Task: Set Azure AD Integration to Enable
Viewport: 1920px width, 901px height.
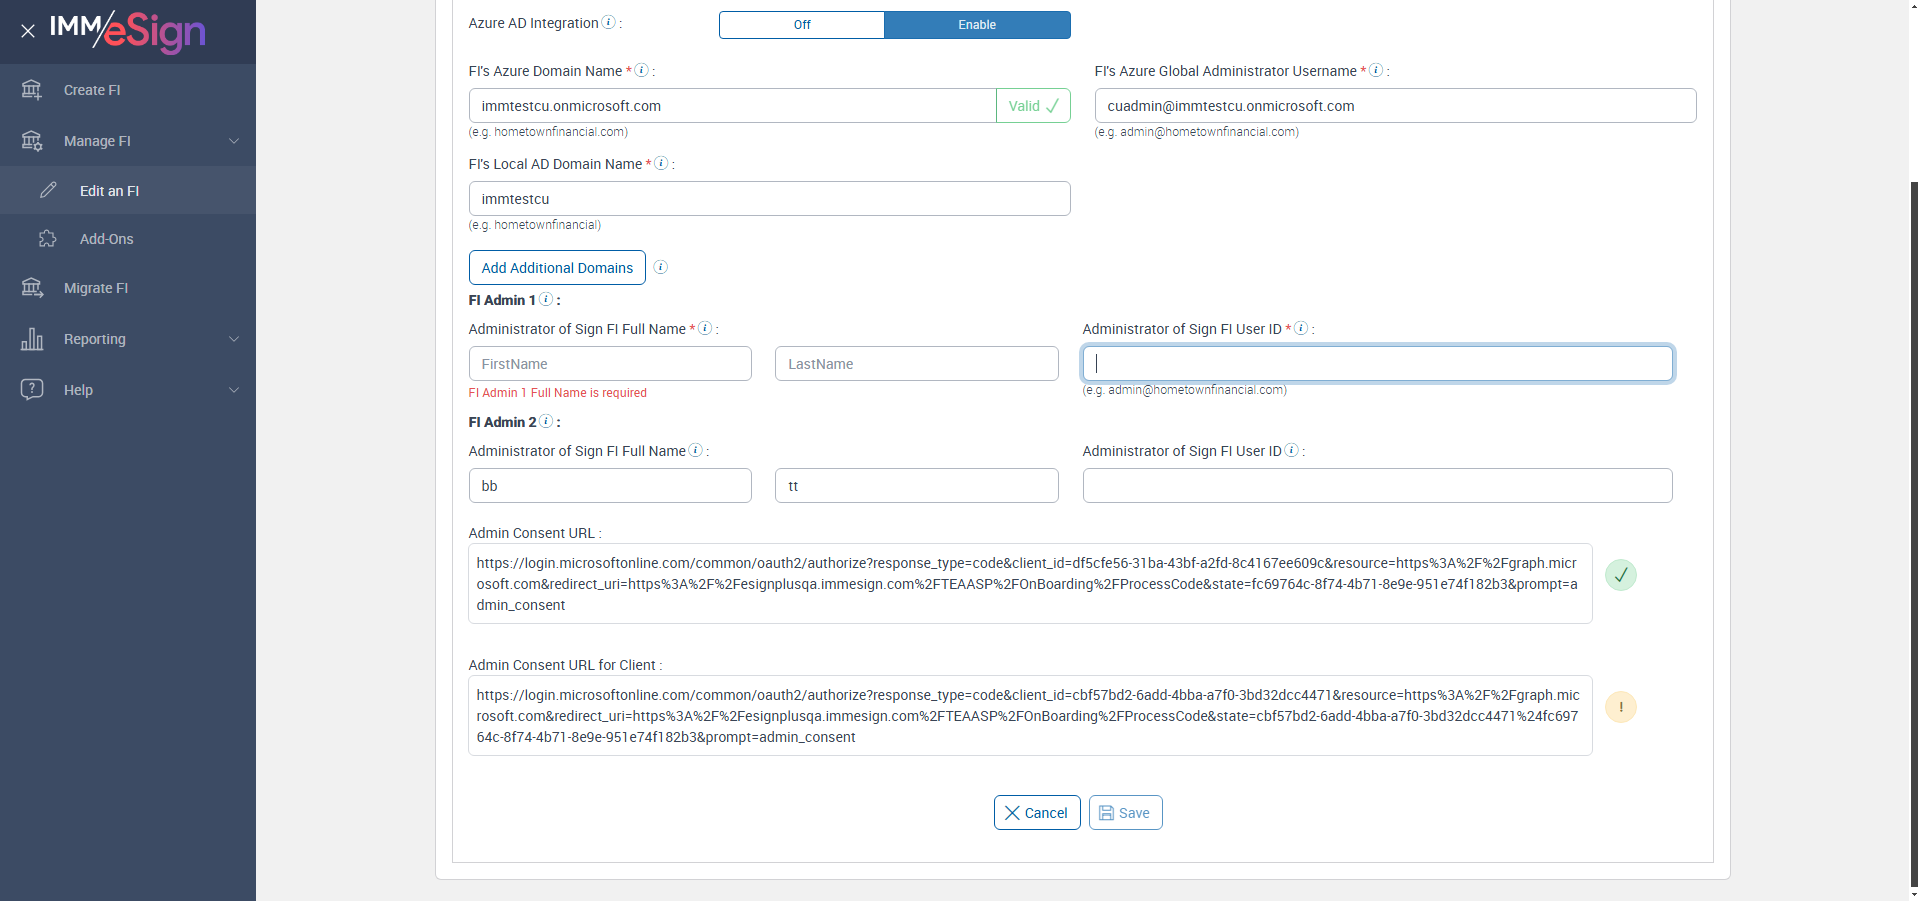Action: [x=977, y=25]
